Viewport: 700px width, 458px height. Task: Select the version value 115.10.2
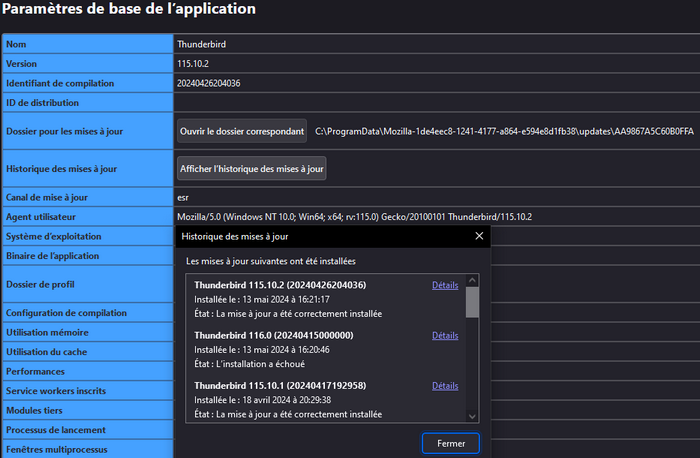(x=193, y=64)
